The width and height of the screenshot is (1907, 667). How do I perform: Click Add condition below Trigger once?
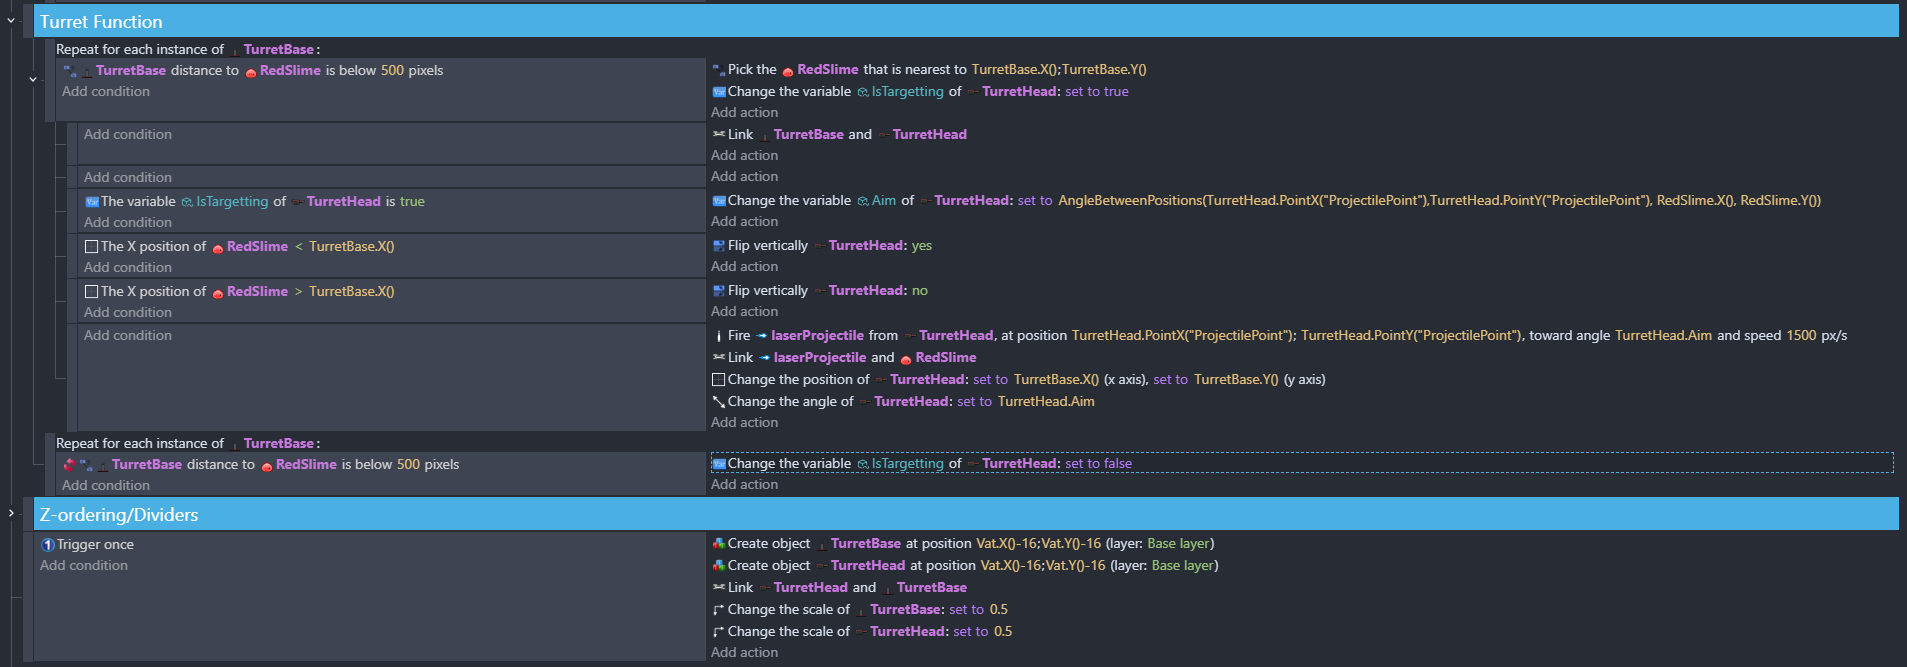[x=84, y=566]
